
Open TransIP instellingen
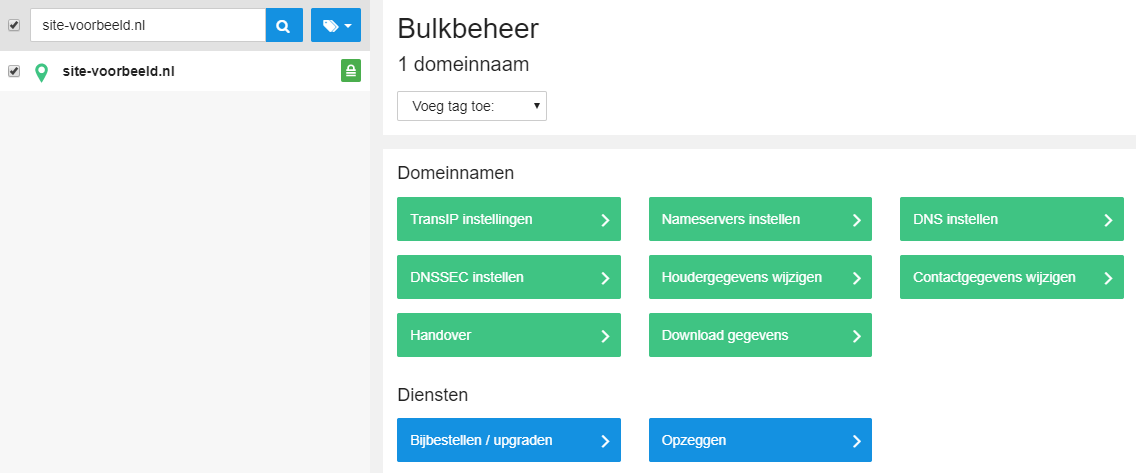509,219
